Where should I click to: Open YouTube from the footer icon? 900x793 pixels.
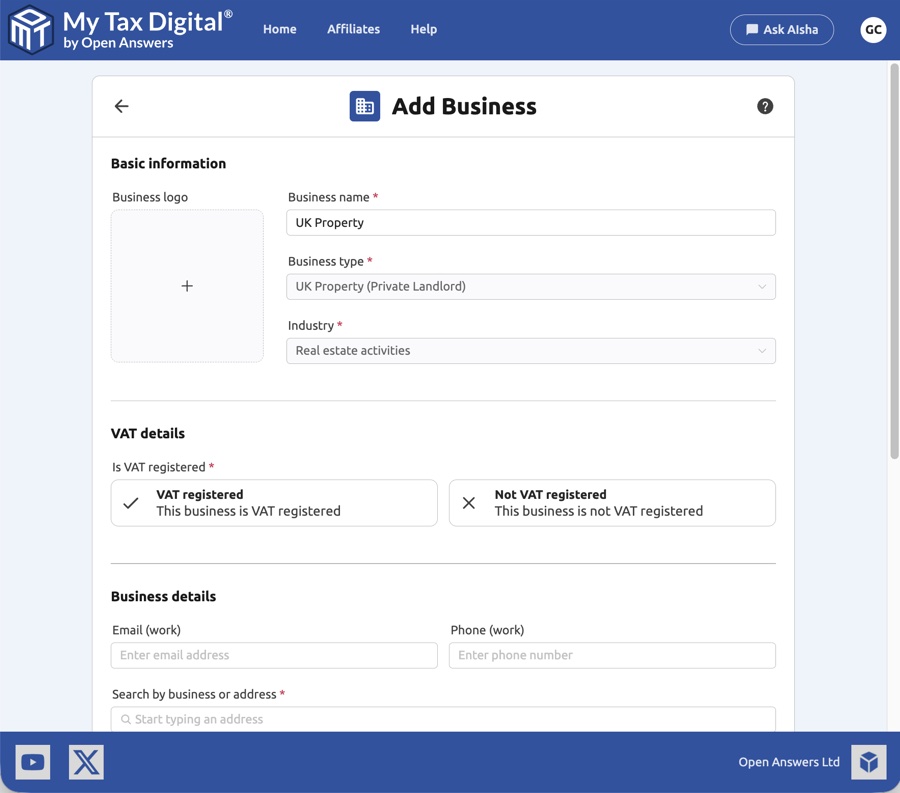point(32,762)
